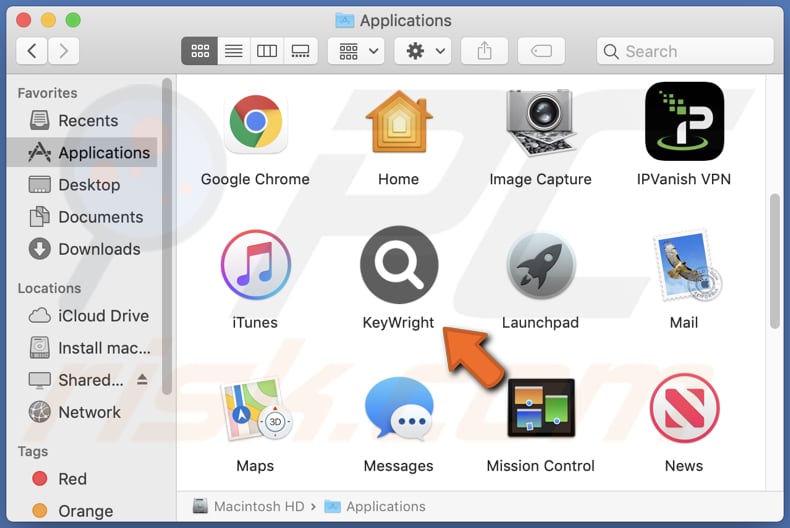
Task: Open Desktop in the sidebar
Action: 83,185
